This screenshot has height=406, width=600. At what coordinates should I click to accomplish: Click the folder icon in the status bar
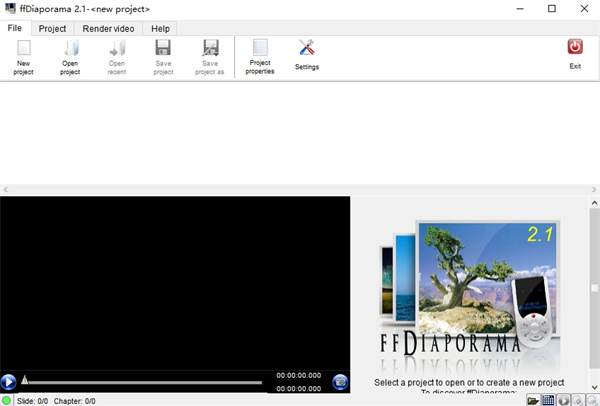coord(534,400)
